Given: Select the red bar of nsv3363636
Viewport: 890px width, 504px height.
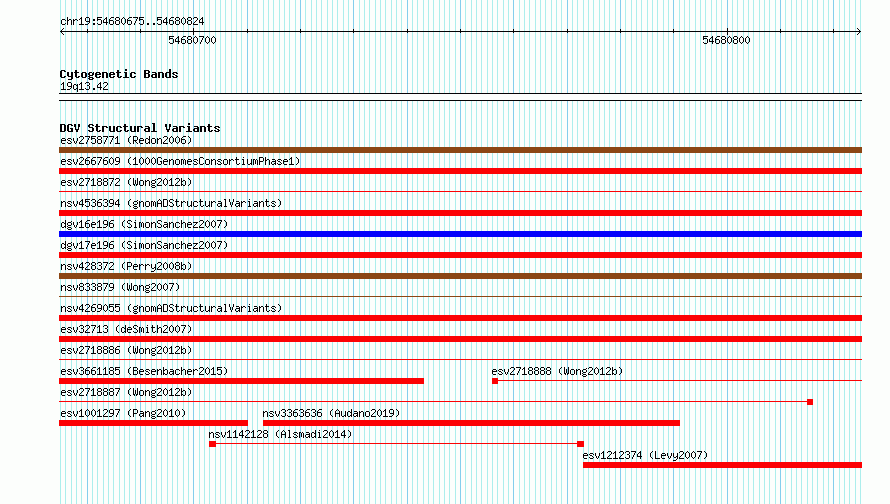Looking at the screenshot, I should tap(471, 423).
